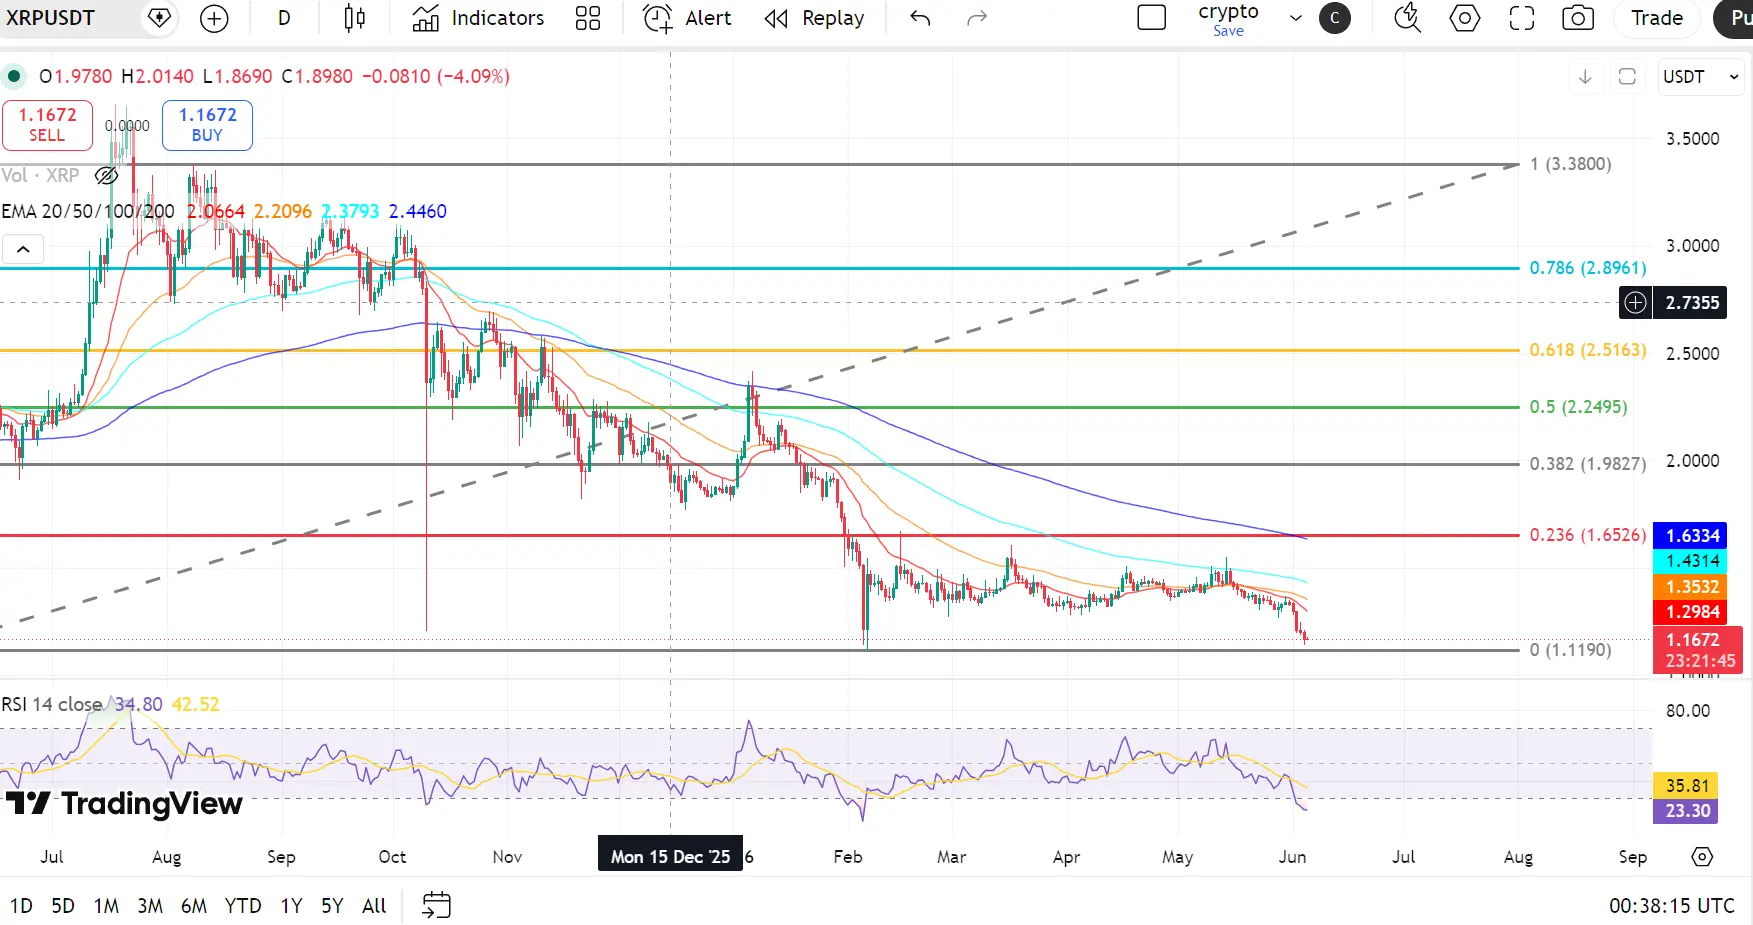This screenshot has width=1753, height=925.
Task: Open go-to-date calendar icon
Action: point(437,906)
